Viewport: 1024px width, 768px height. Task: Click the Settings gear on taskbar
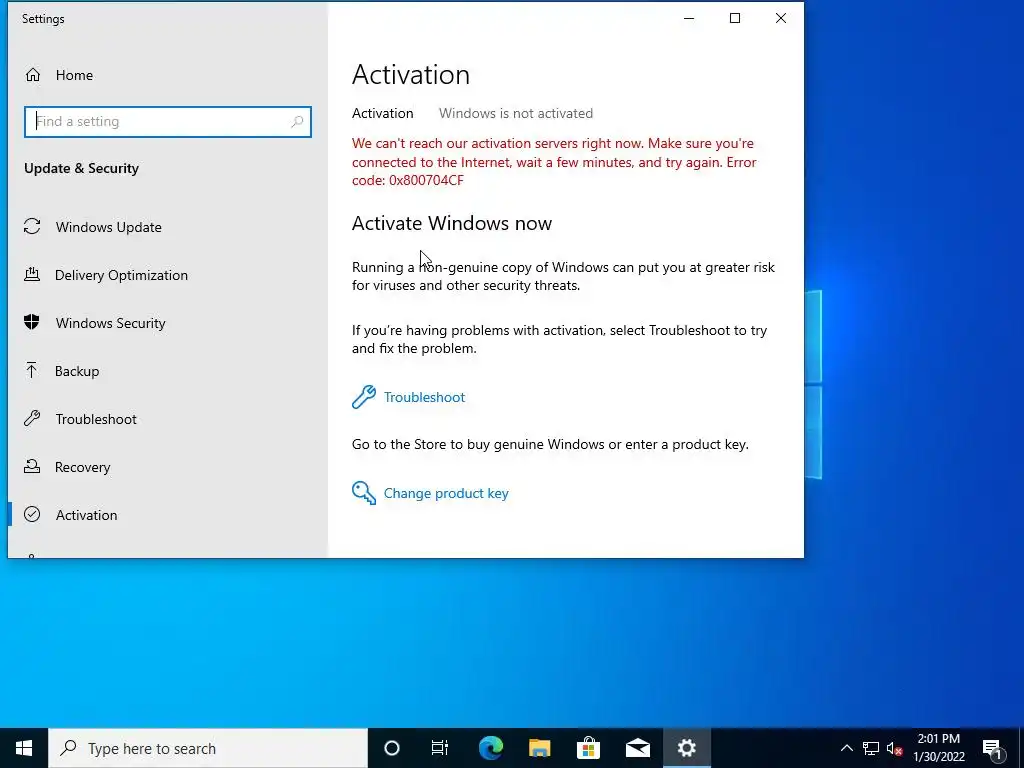point(686,748)
